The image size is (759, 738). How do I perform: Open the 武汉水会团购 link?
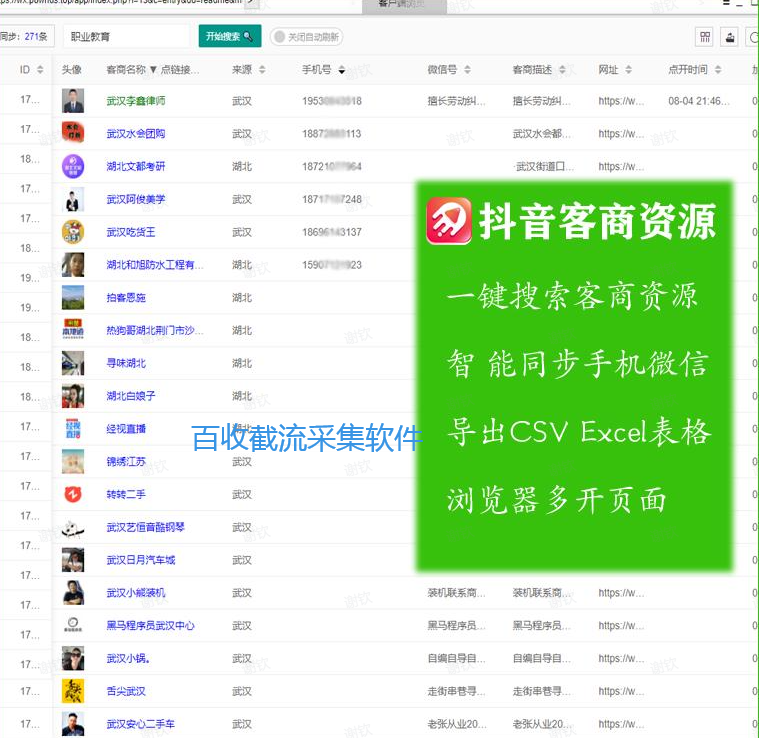click(136, 134)
